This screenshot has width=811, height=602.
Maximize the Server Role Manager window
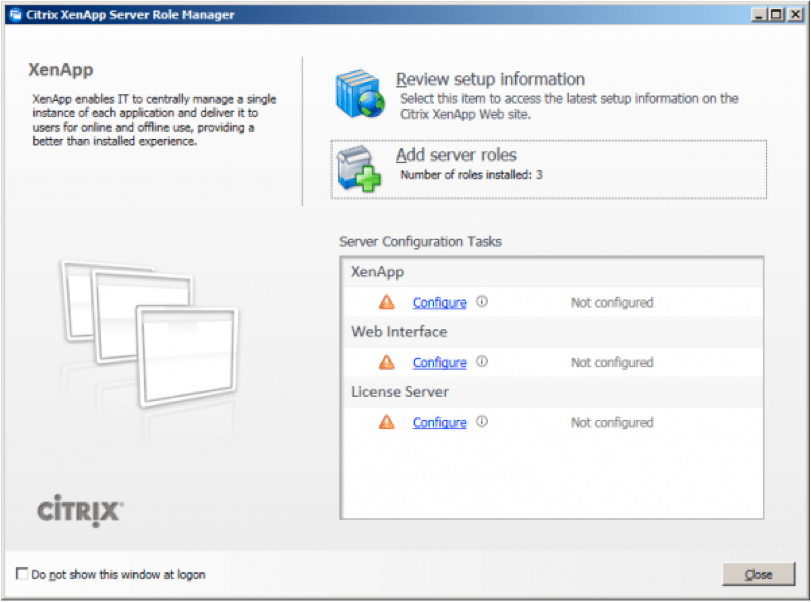click(776, 14)
